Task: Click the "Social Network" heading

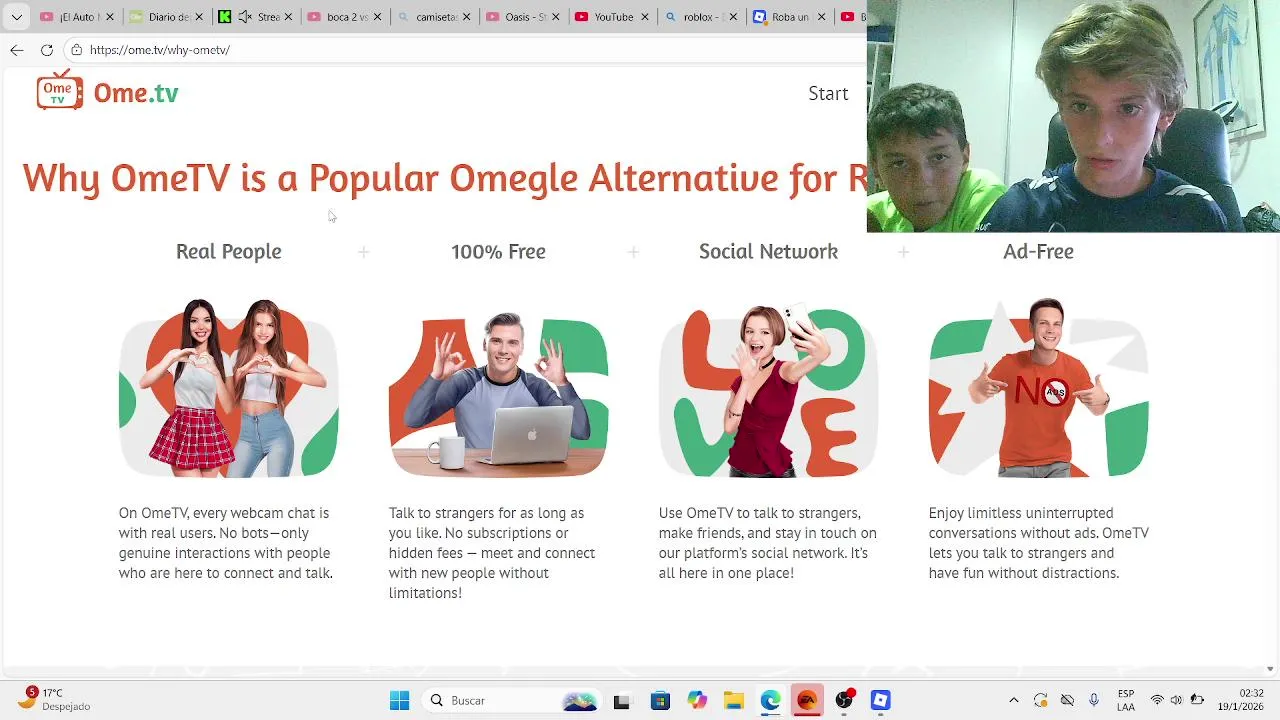Action: point(768,251)
